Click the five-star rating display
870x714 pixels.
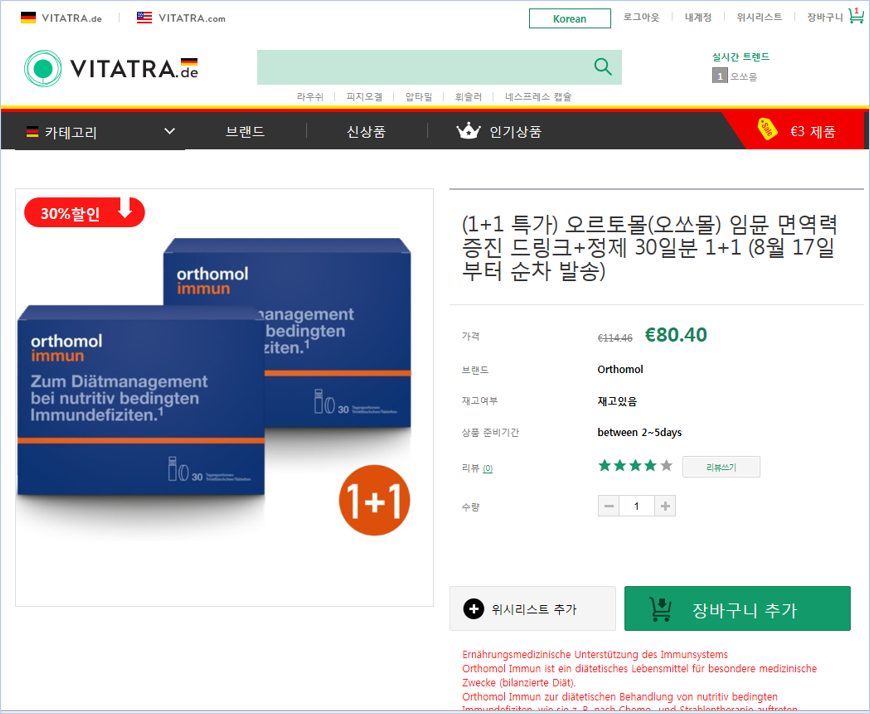pos(635,465)
